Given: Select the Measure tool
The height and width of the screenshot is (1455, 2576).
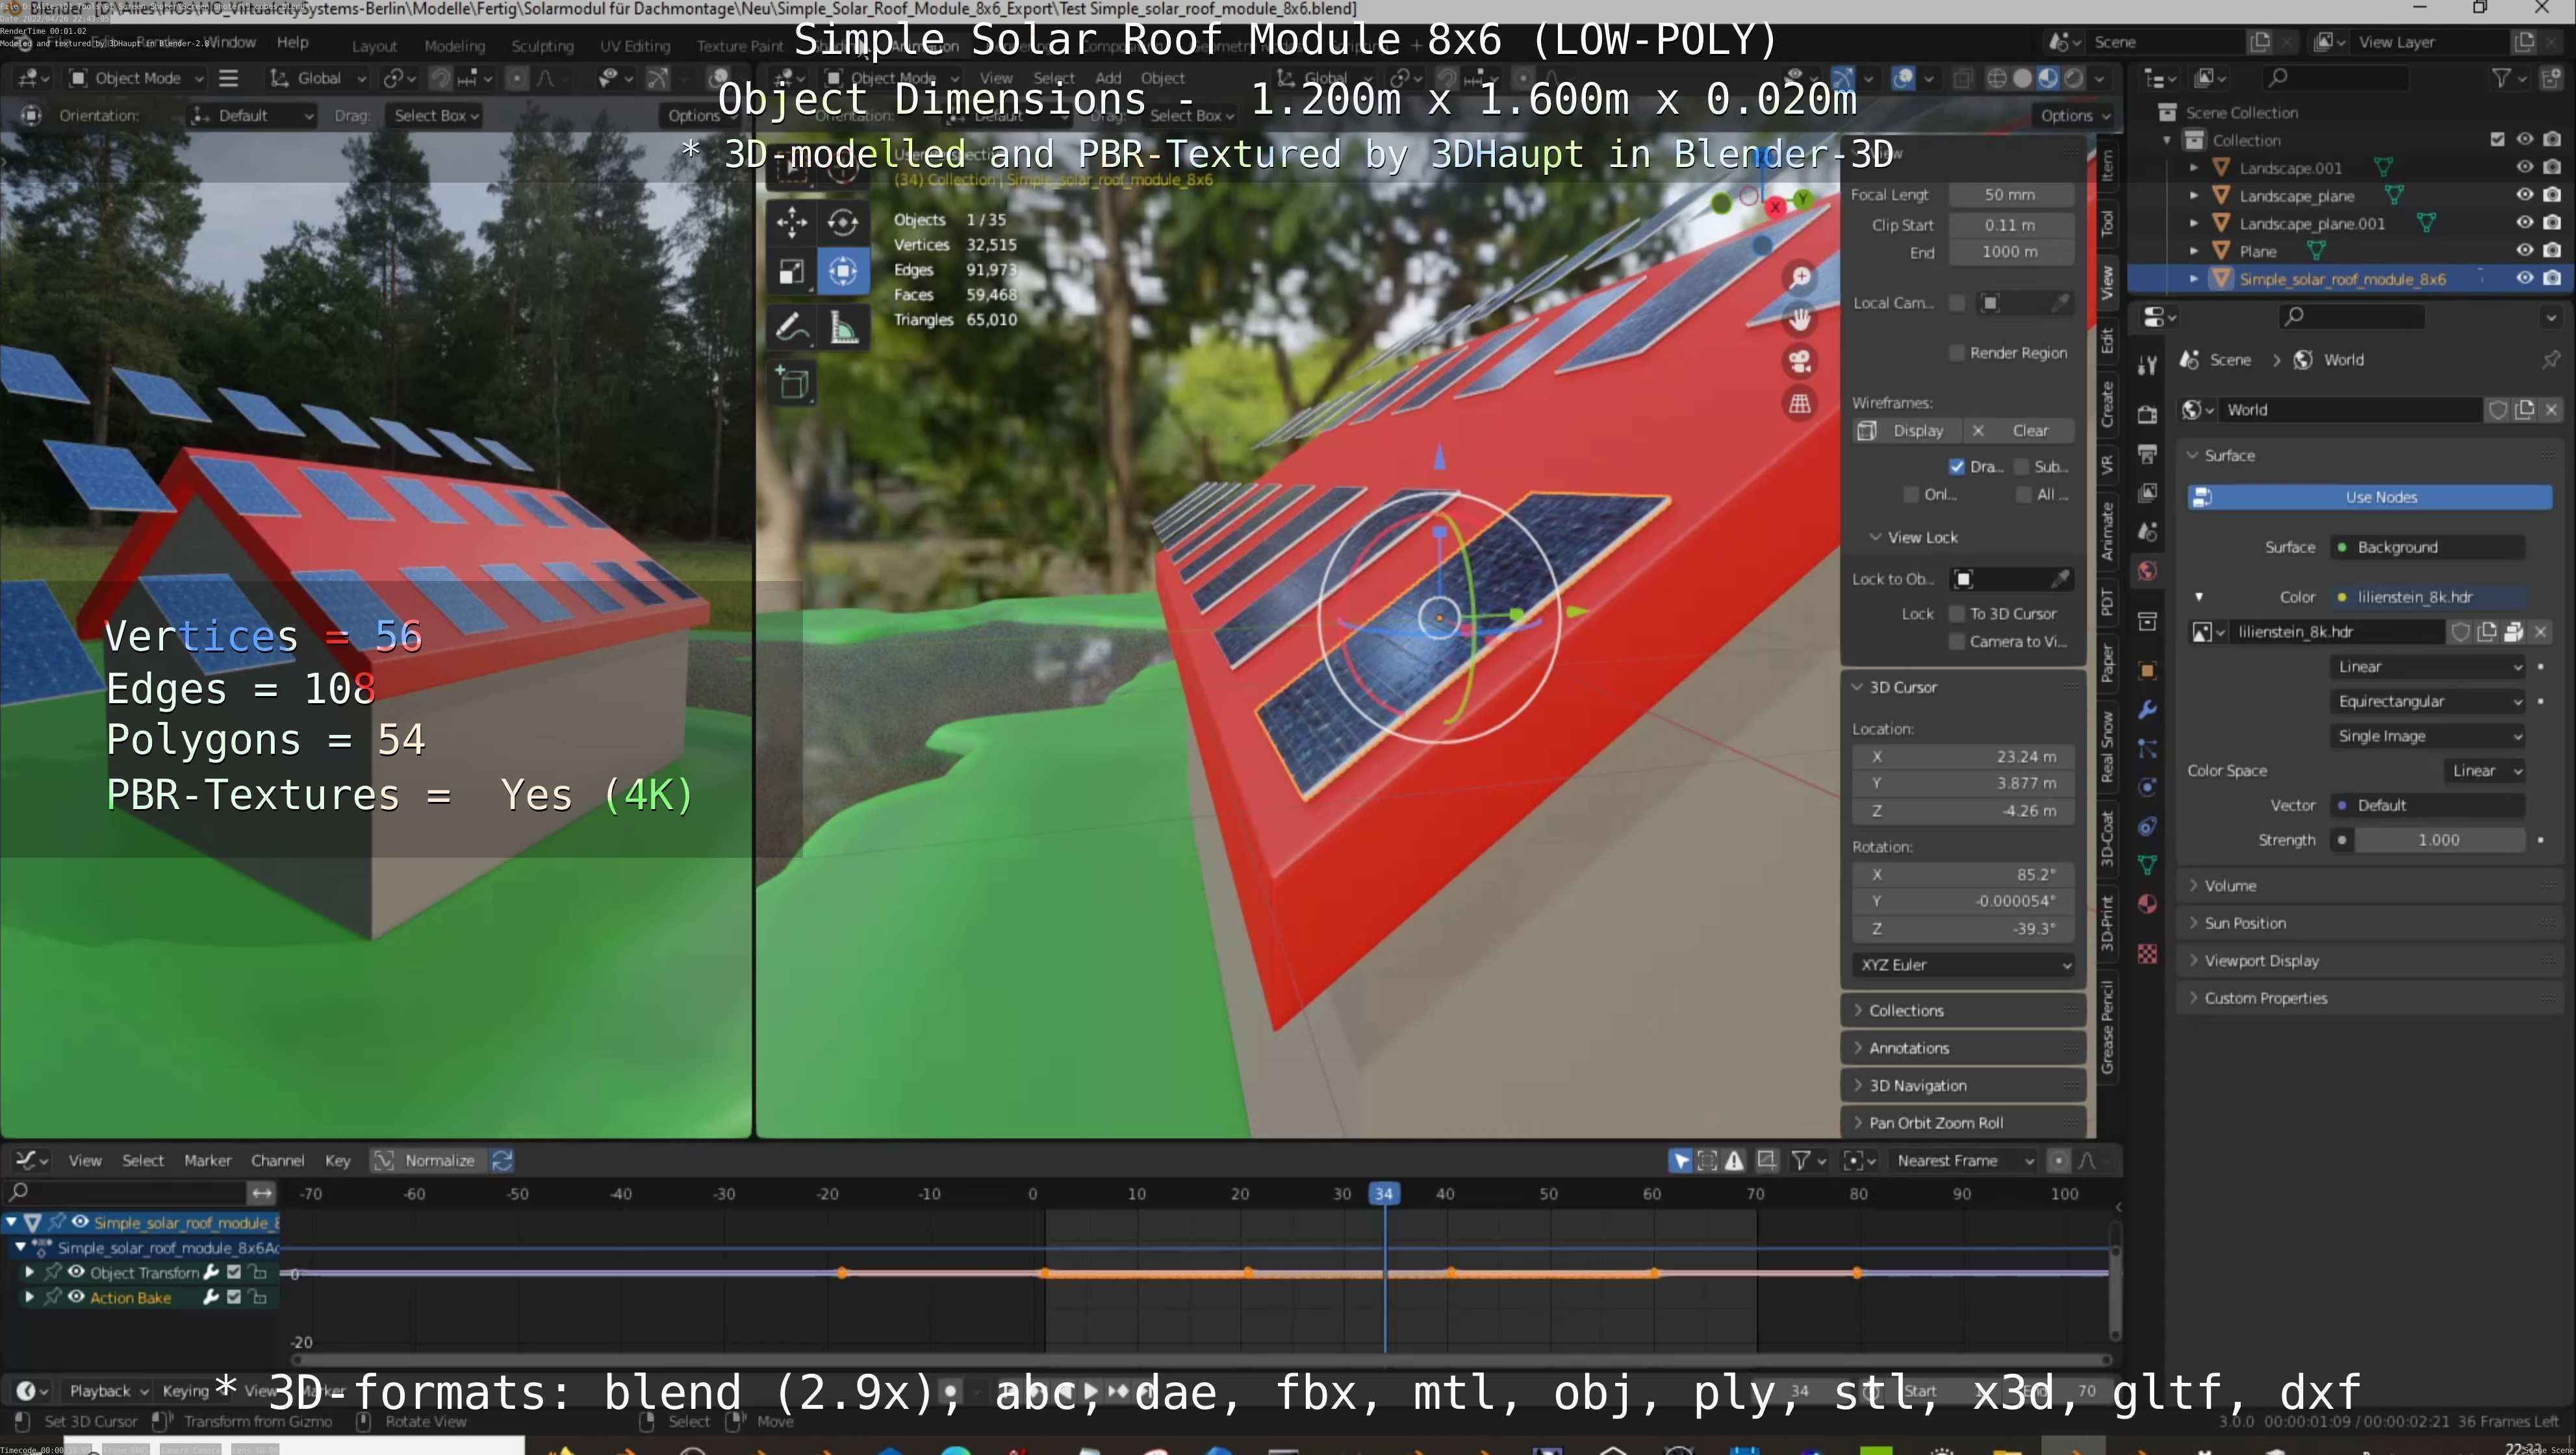Looking at the screenshot, I should coord(843,328).
